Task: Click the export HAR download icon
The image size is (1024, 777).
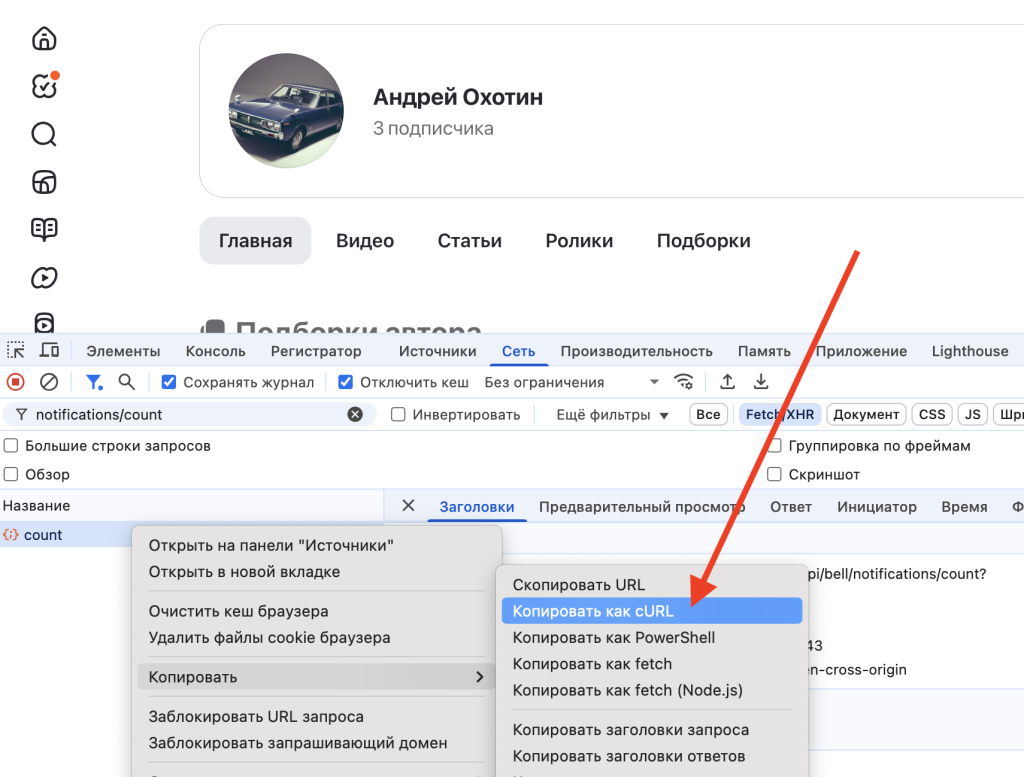Action: [761, 382]
